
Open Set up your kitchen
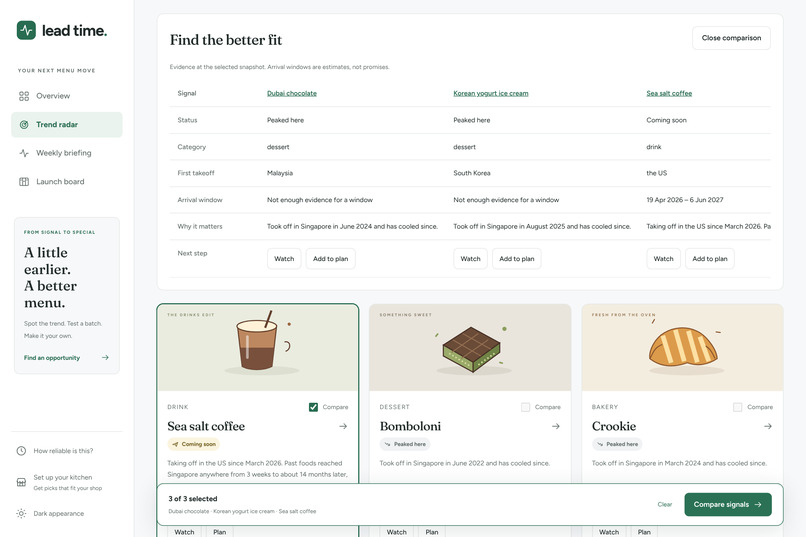tap(67, 482)
